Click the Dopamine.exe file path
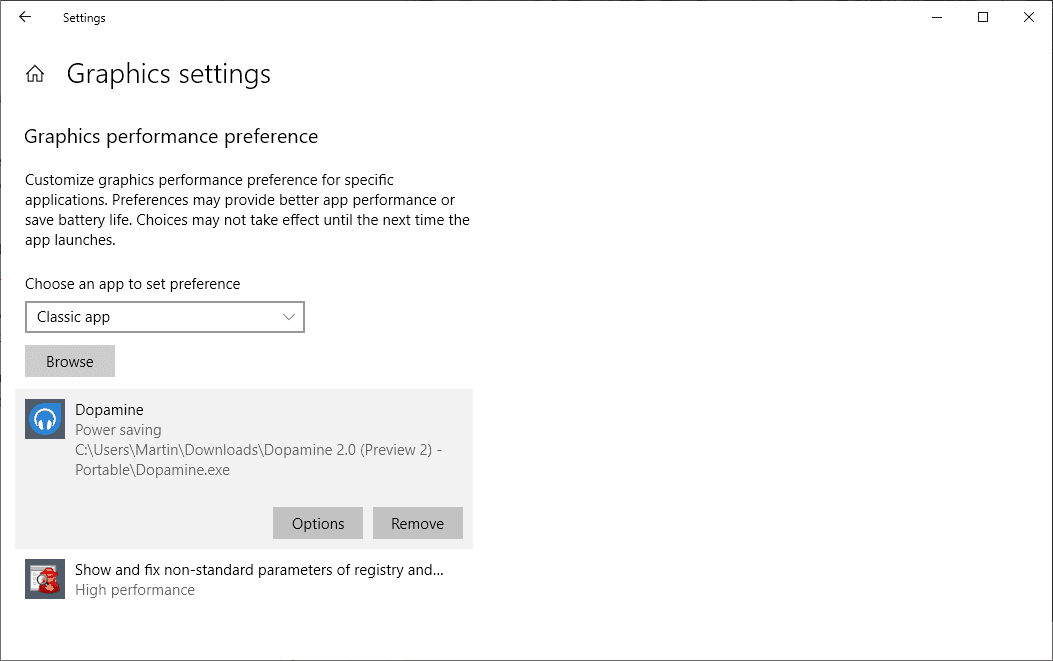 tap(258, 460)
